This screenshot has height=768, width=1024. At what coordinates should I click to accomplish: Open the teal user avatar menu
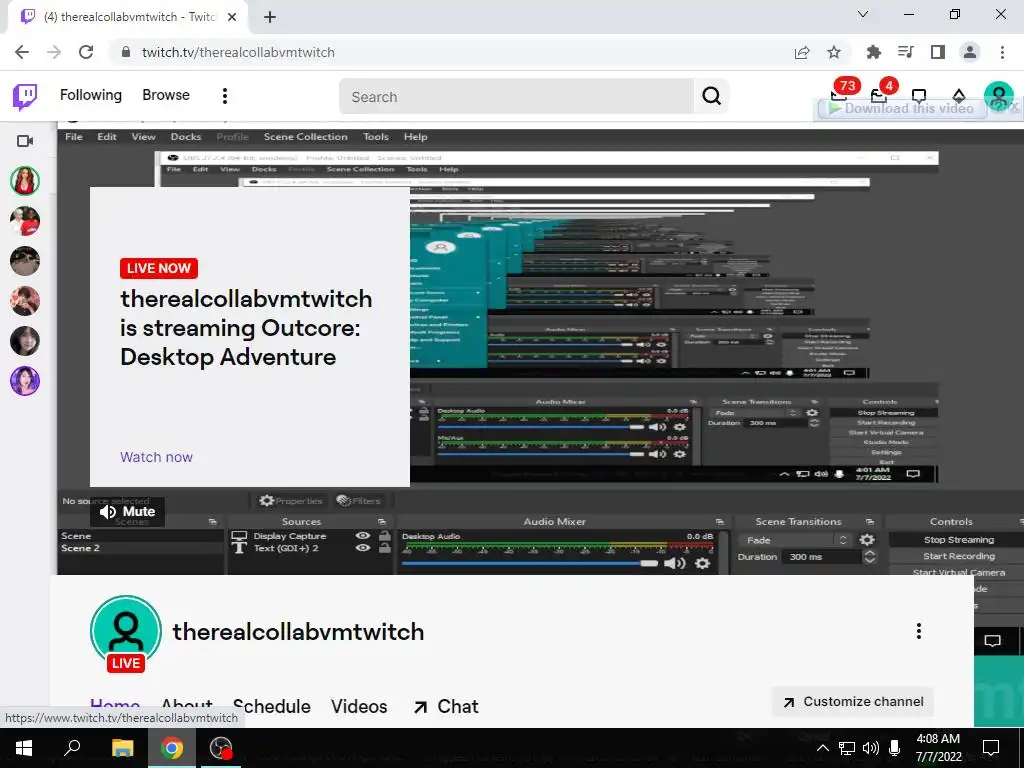[999, 96]
